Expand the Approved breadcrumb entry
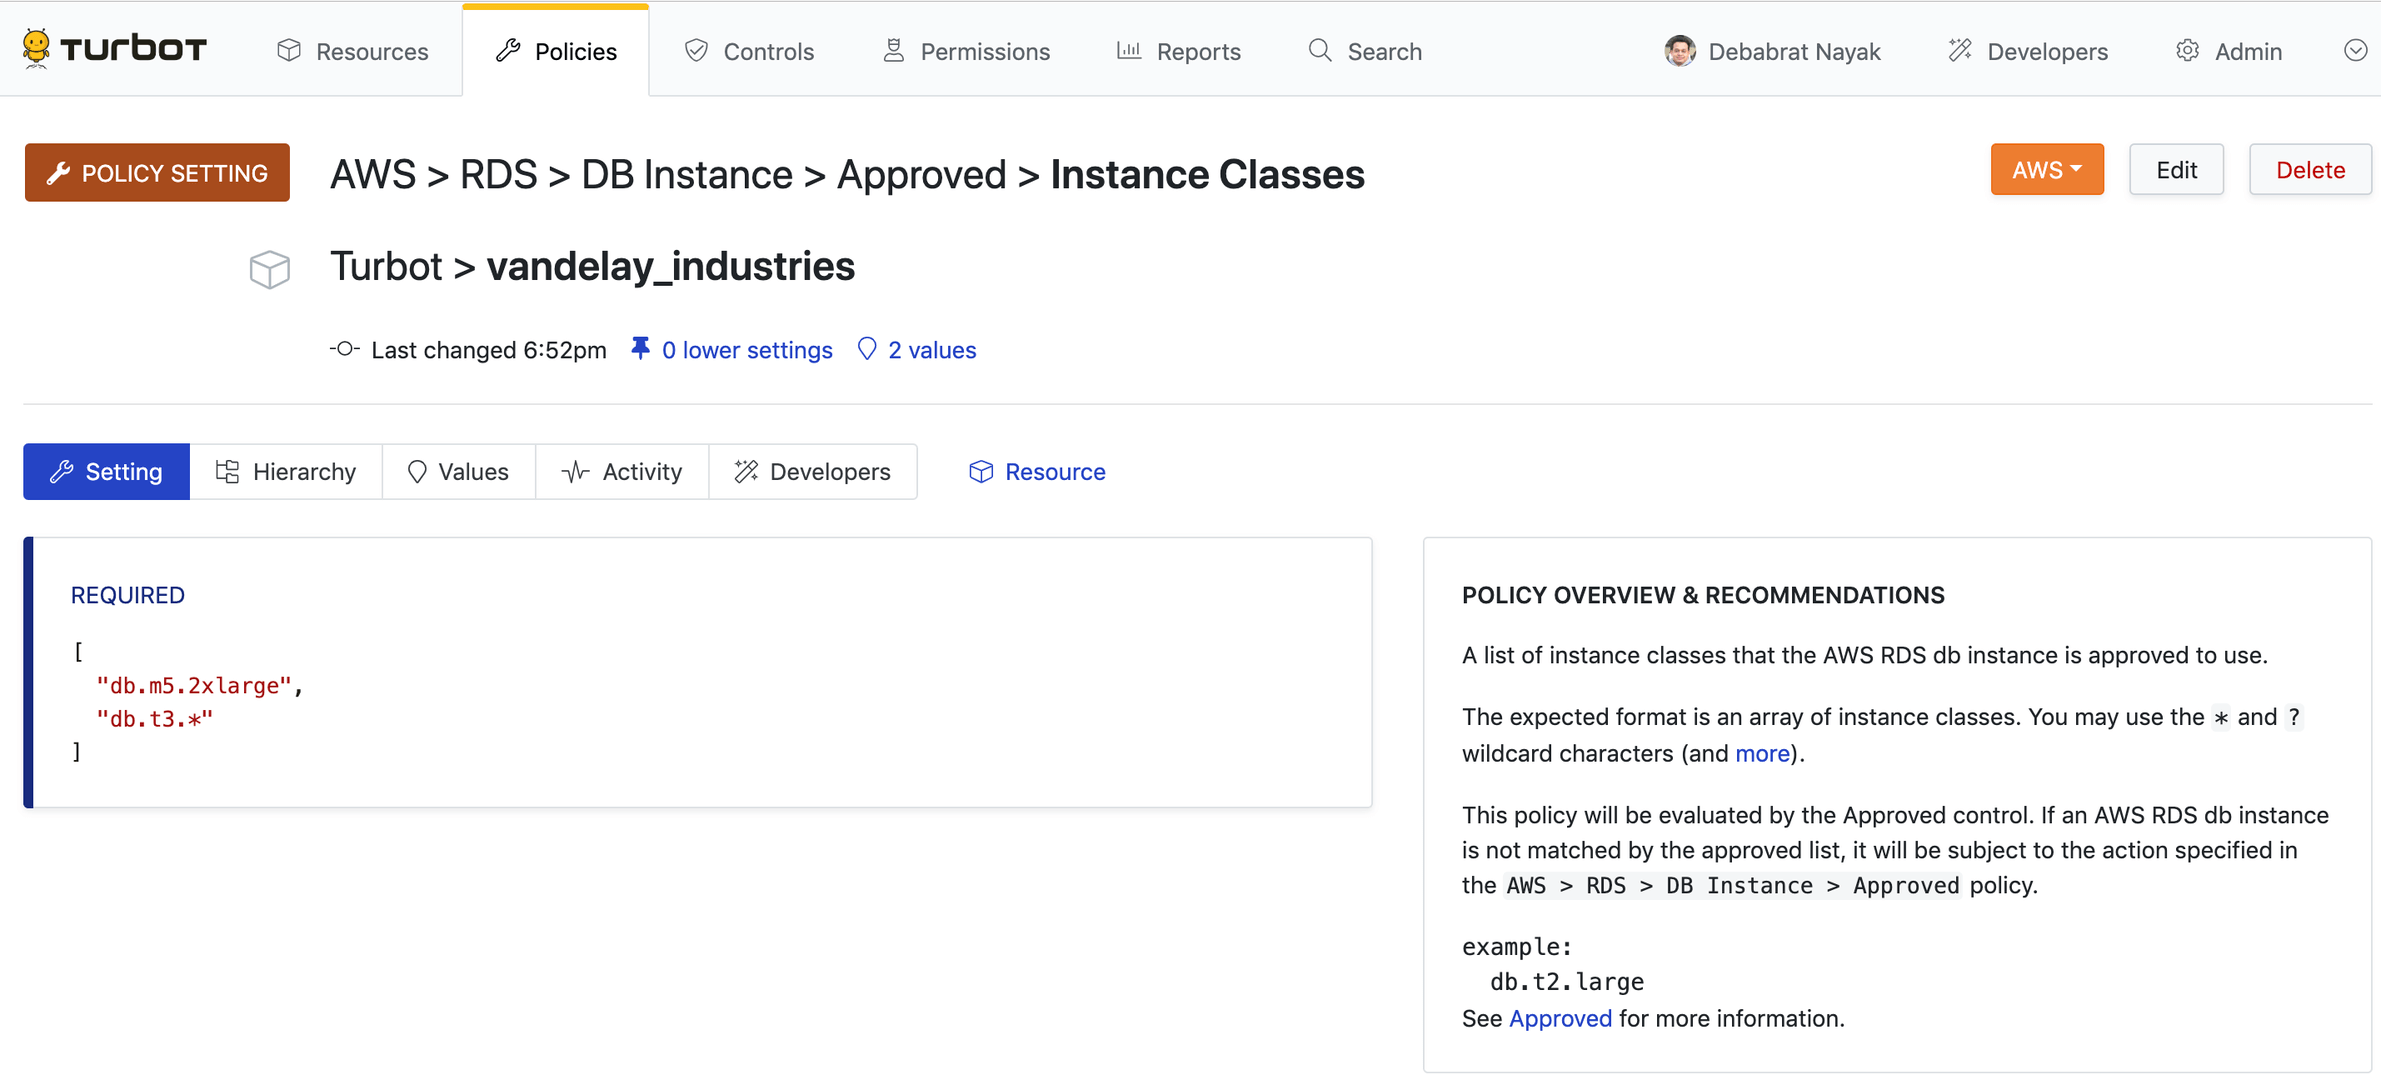The width and height of the screenshot is (2381, 1080). click(x=921, y=173)
